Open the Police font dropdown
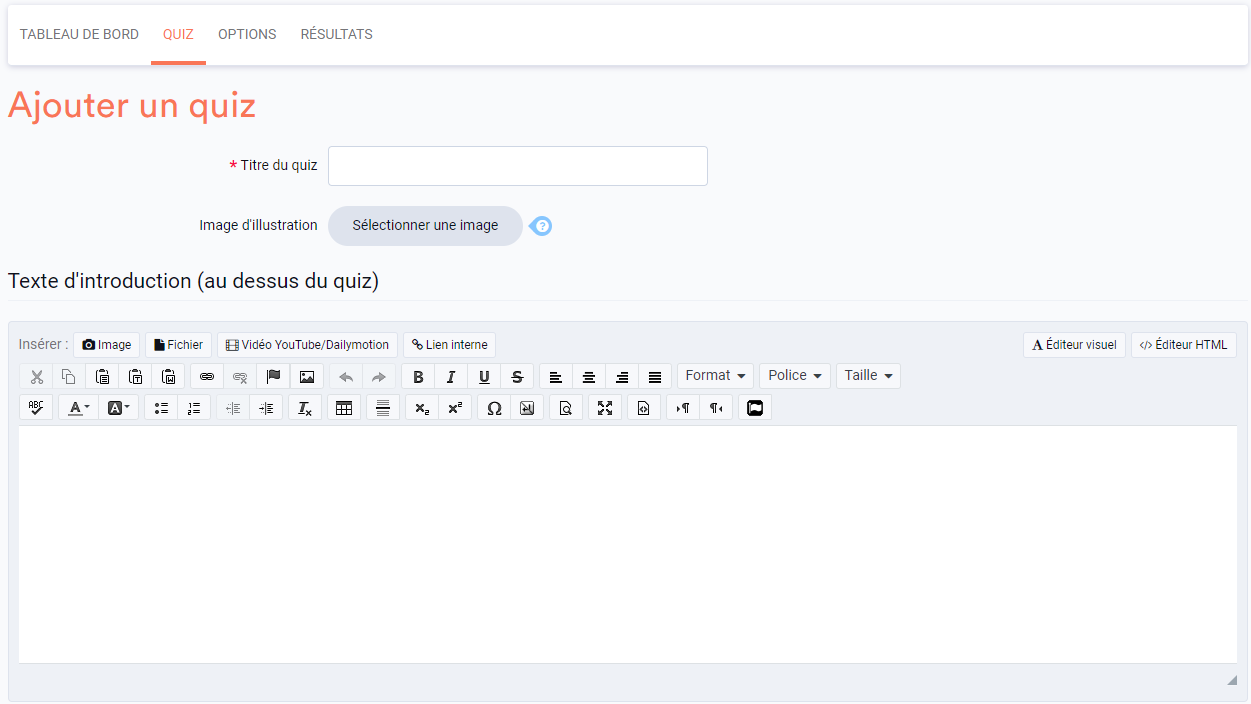 (x=794, y=375)
